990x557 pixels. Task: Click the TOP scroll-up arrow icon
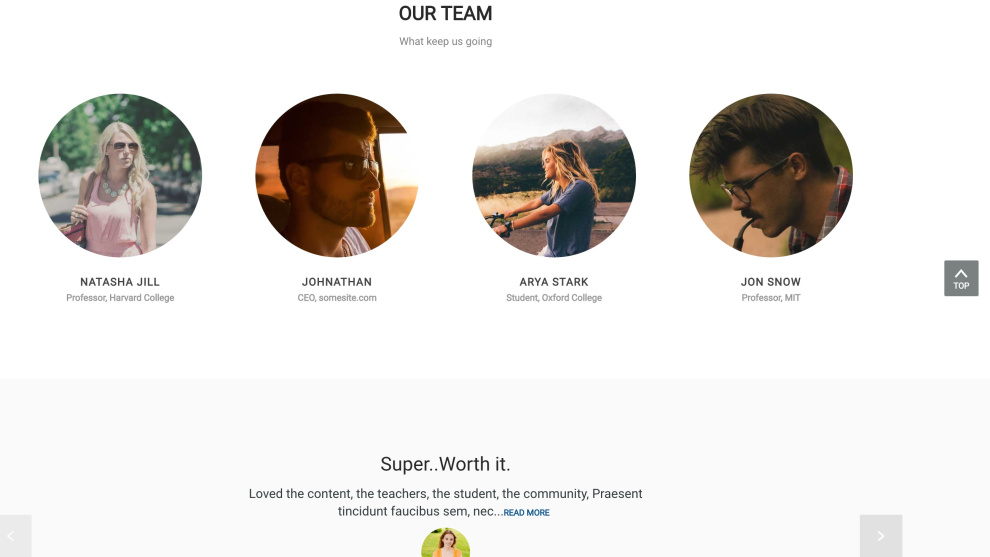click(961, 278)
